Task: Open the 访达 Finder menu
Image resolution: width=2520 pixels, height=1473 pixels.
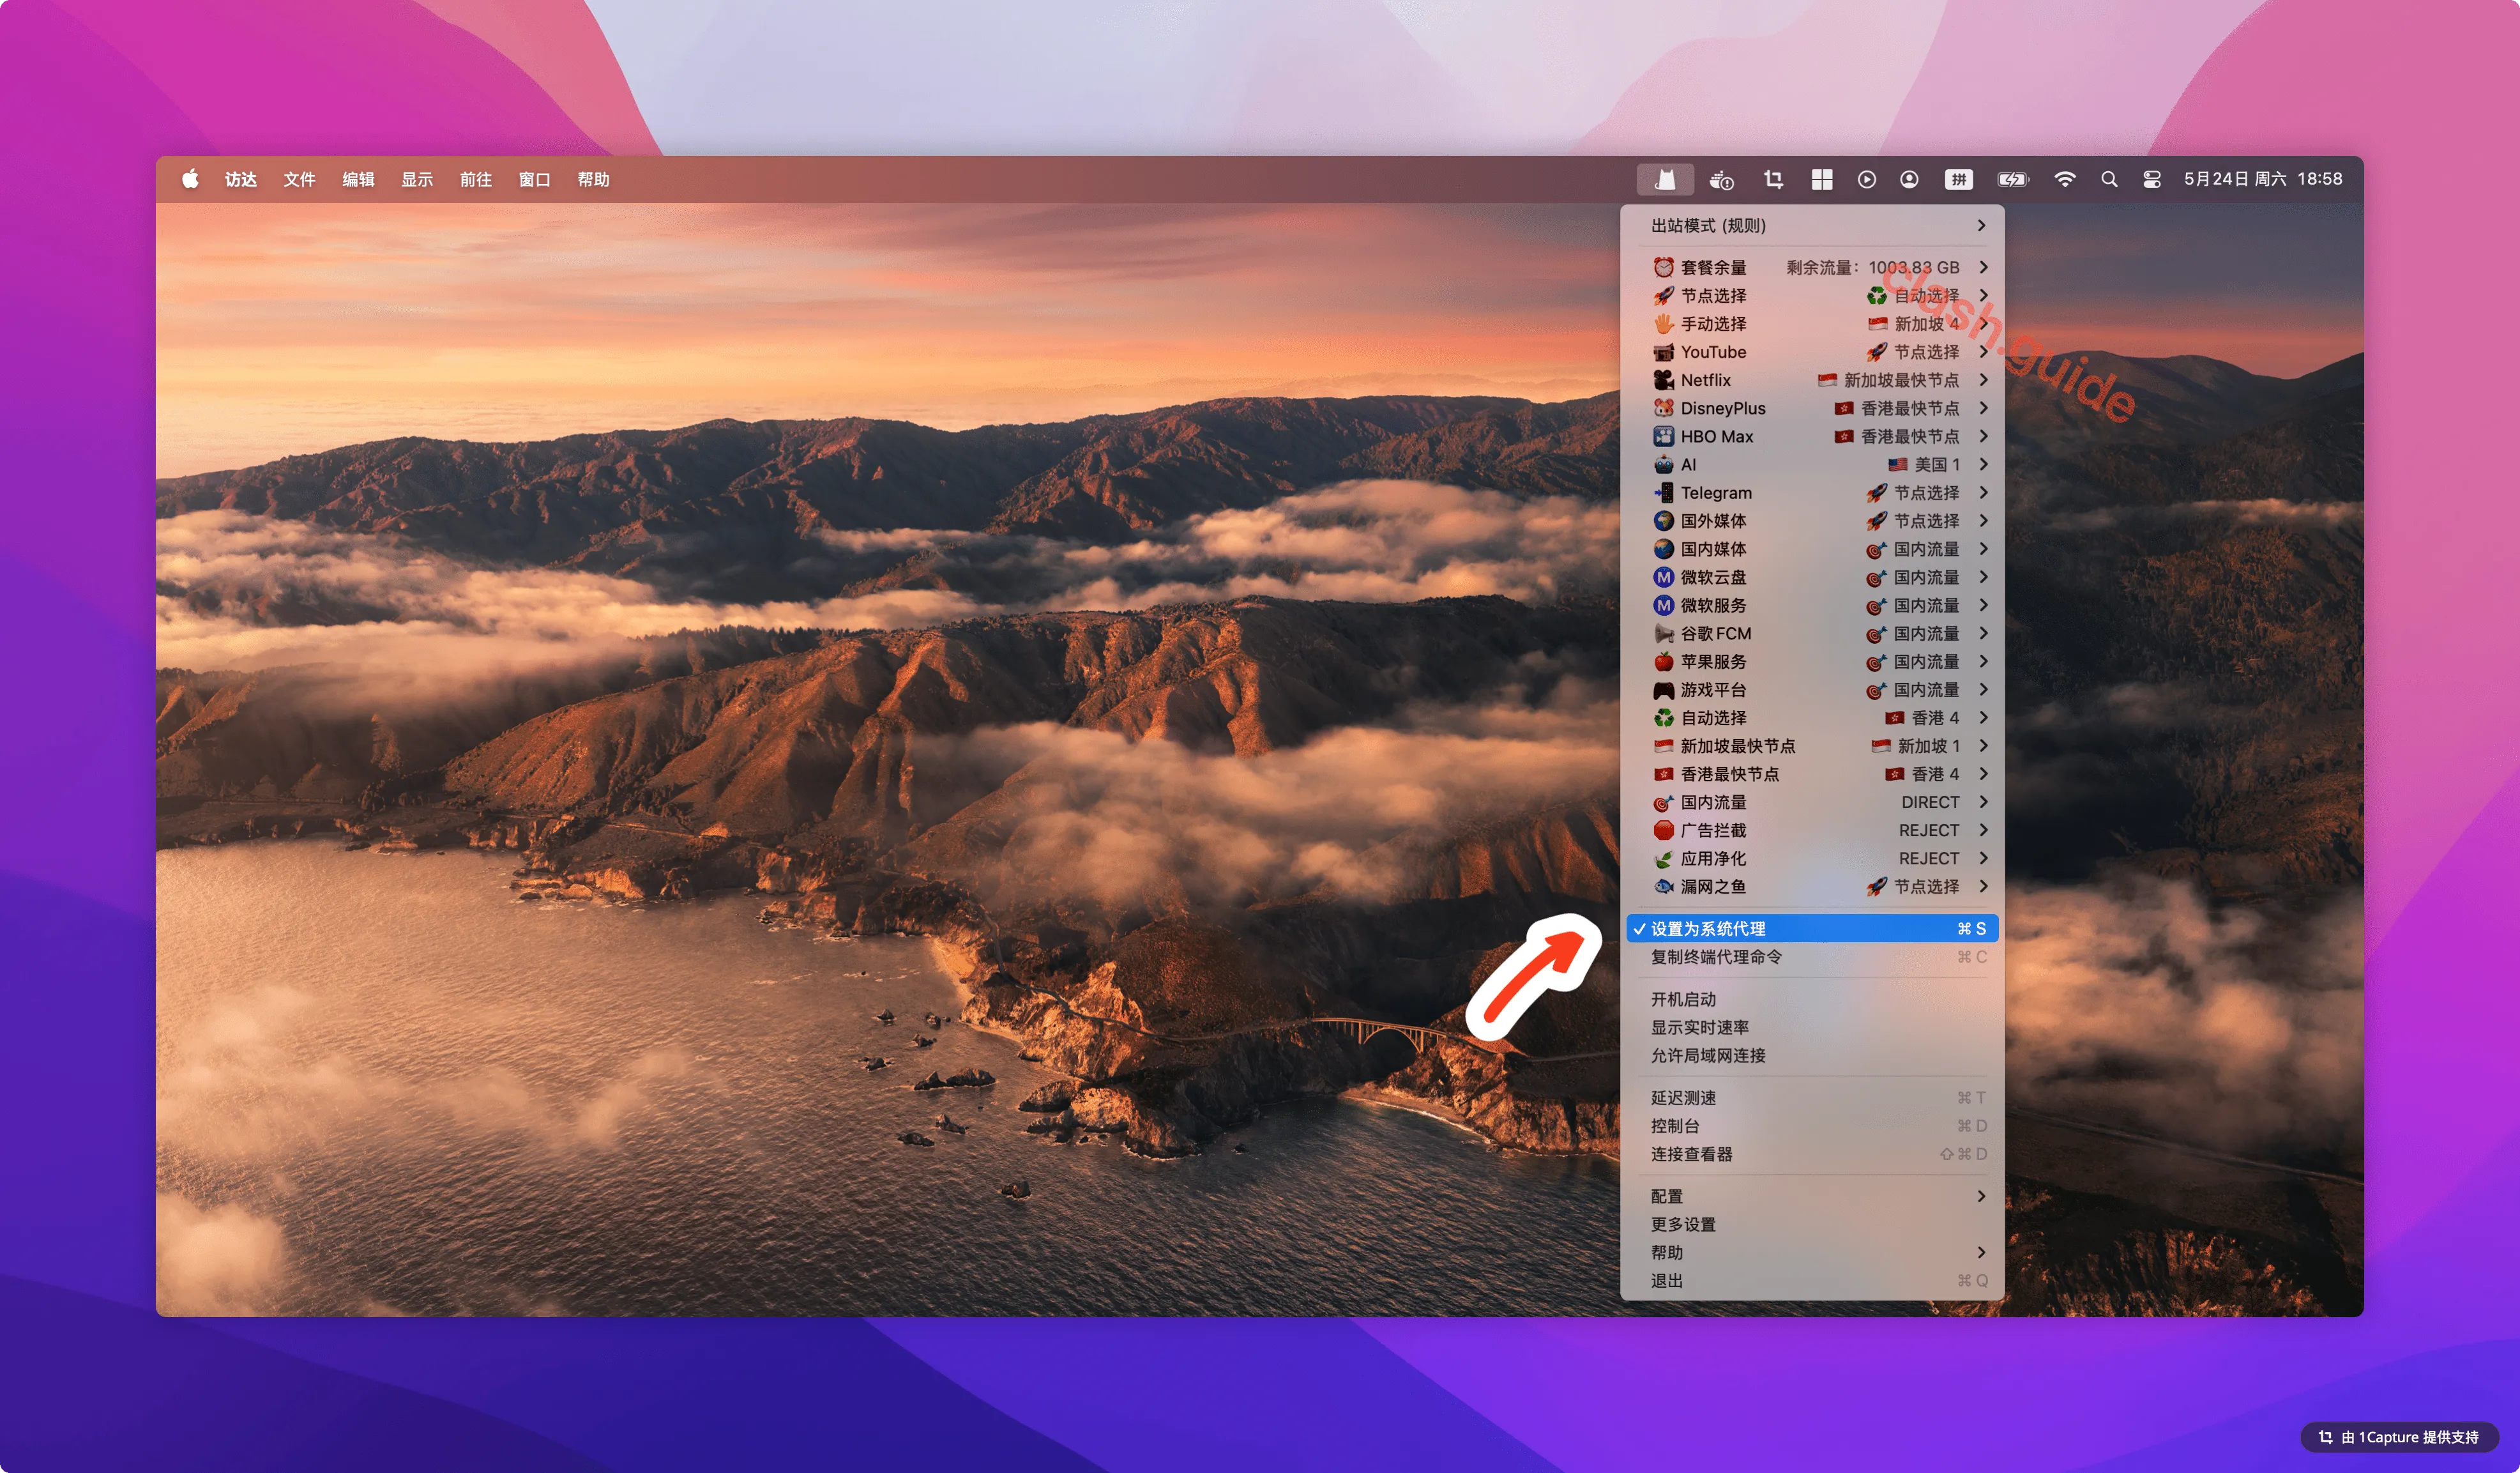Action: click(241, 179)
